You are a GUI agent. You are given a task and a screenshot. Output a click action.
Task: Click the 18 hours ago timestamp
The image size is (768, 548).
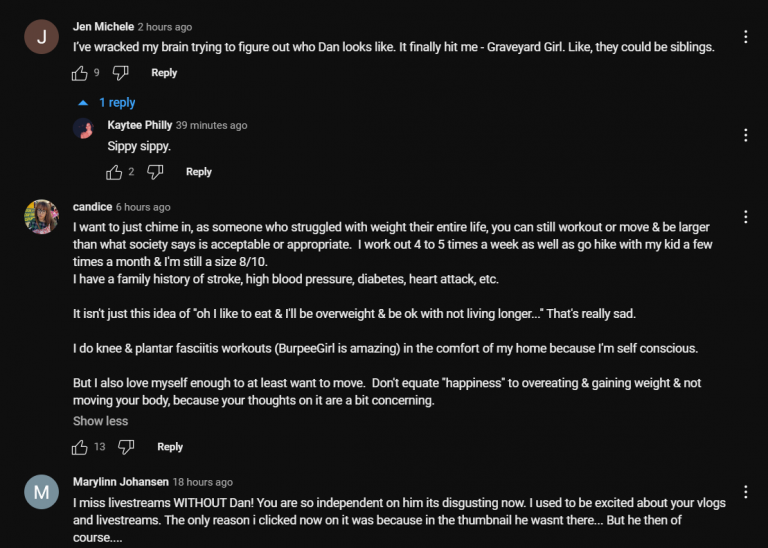click(x=203, y=482)
